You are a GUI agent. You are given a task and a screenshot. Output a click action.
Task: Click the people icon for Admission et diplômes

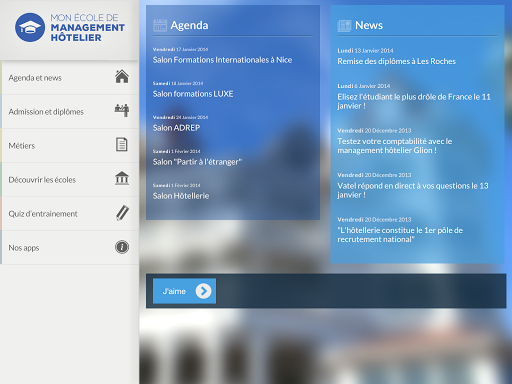(122, 110)
